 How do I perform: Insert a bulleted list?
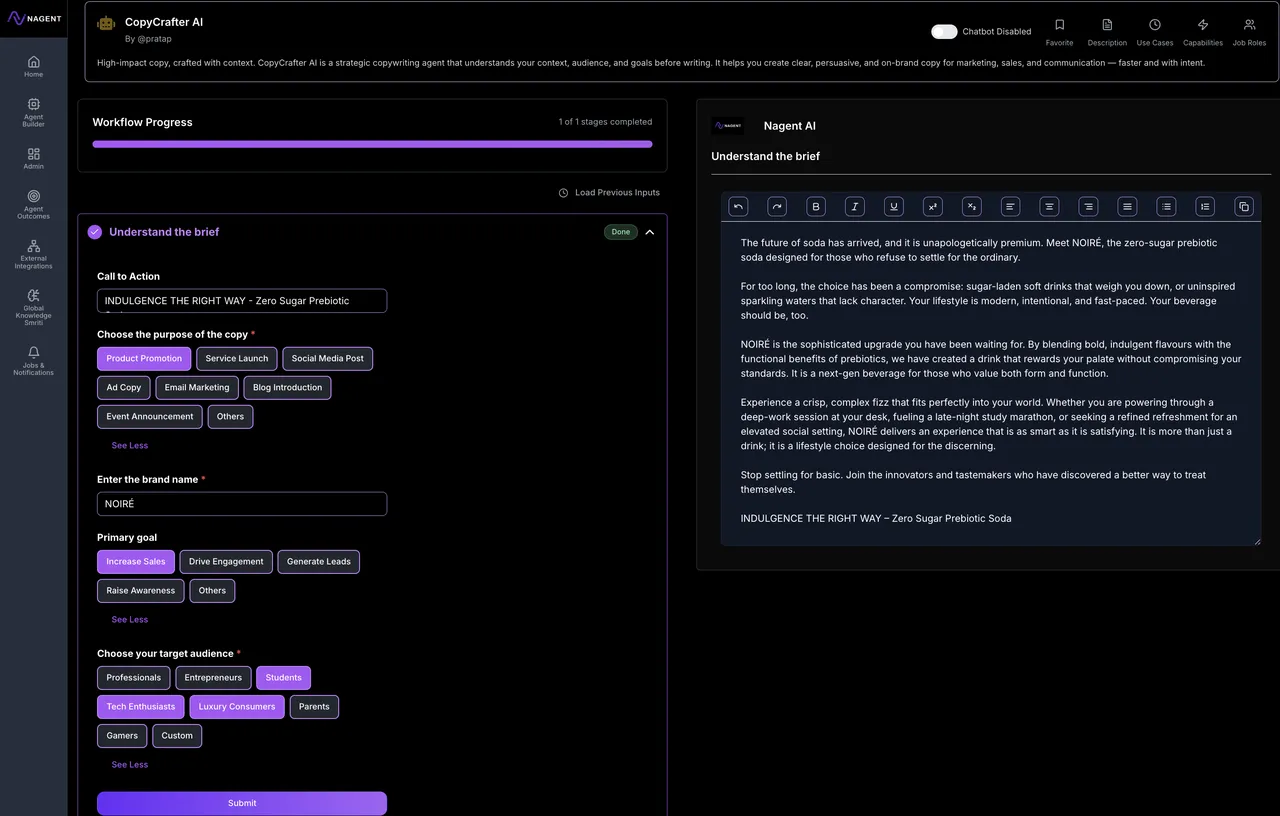pos(1166,206)
